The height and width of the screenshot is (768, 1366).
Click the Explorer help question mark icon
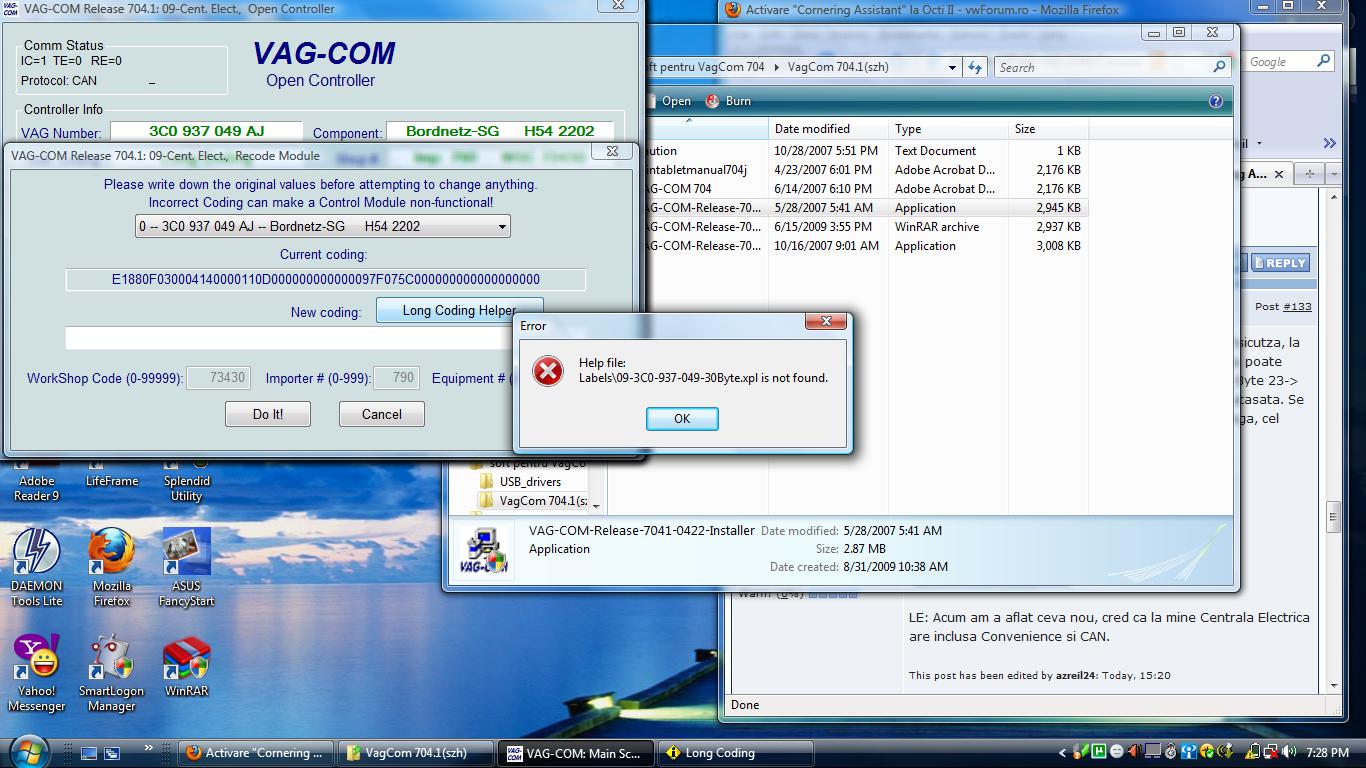click(1216, 101)
